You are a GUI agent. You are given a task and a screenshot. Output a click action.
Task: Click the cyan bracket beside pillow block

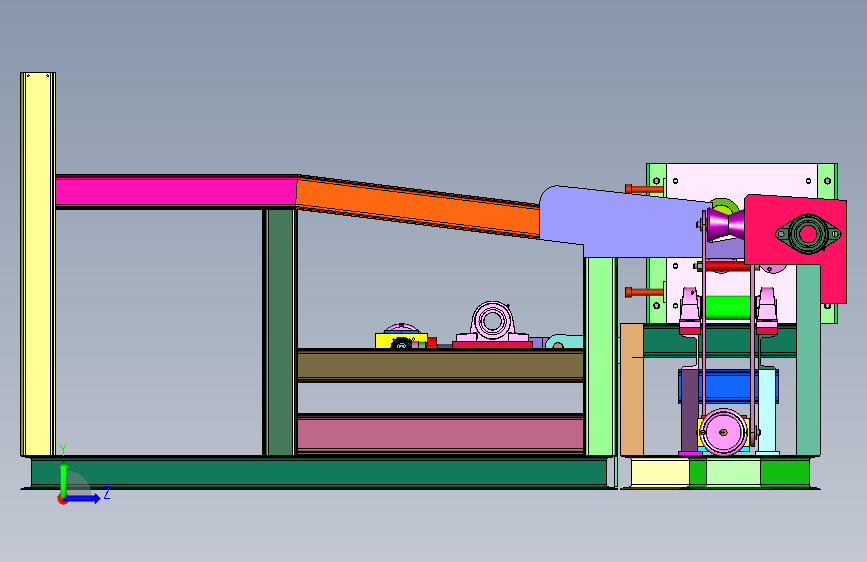564,341
